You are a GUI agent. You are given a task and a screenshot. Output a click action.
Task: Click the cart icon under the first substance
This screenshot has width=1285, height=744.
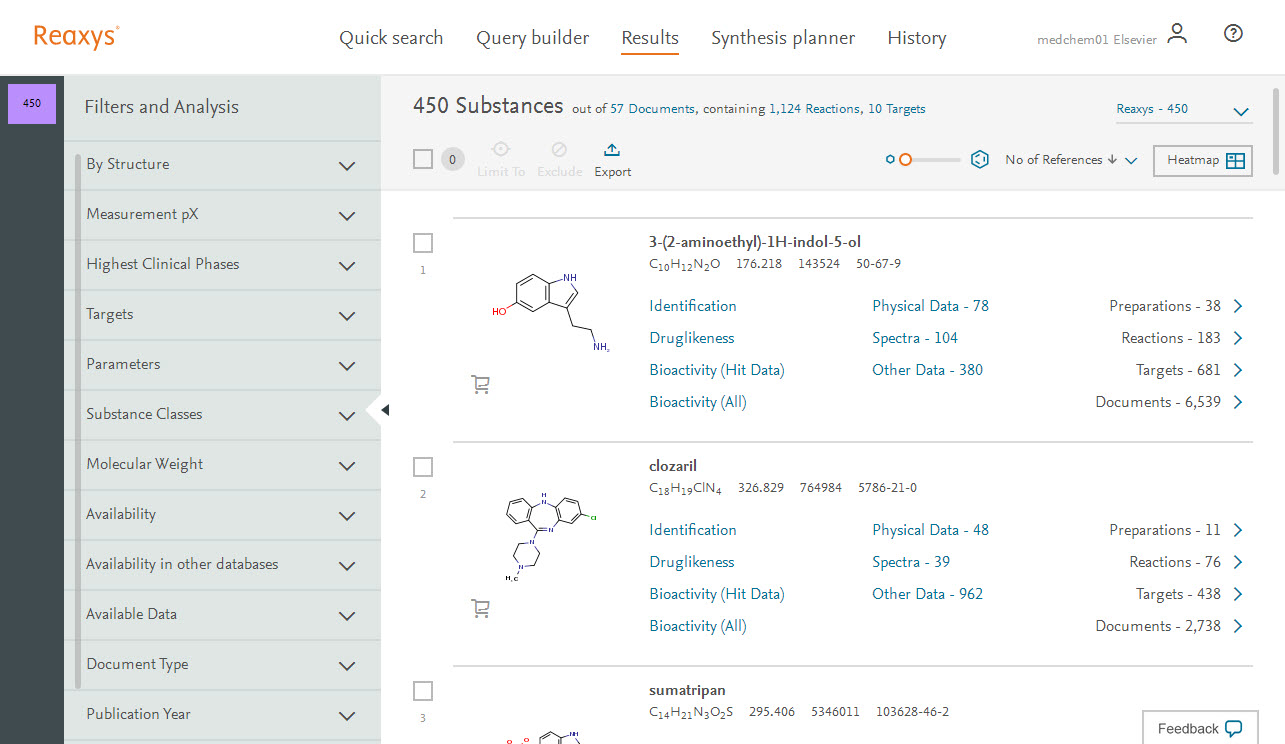point(480,384)
